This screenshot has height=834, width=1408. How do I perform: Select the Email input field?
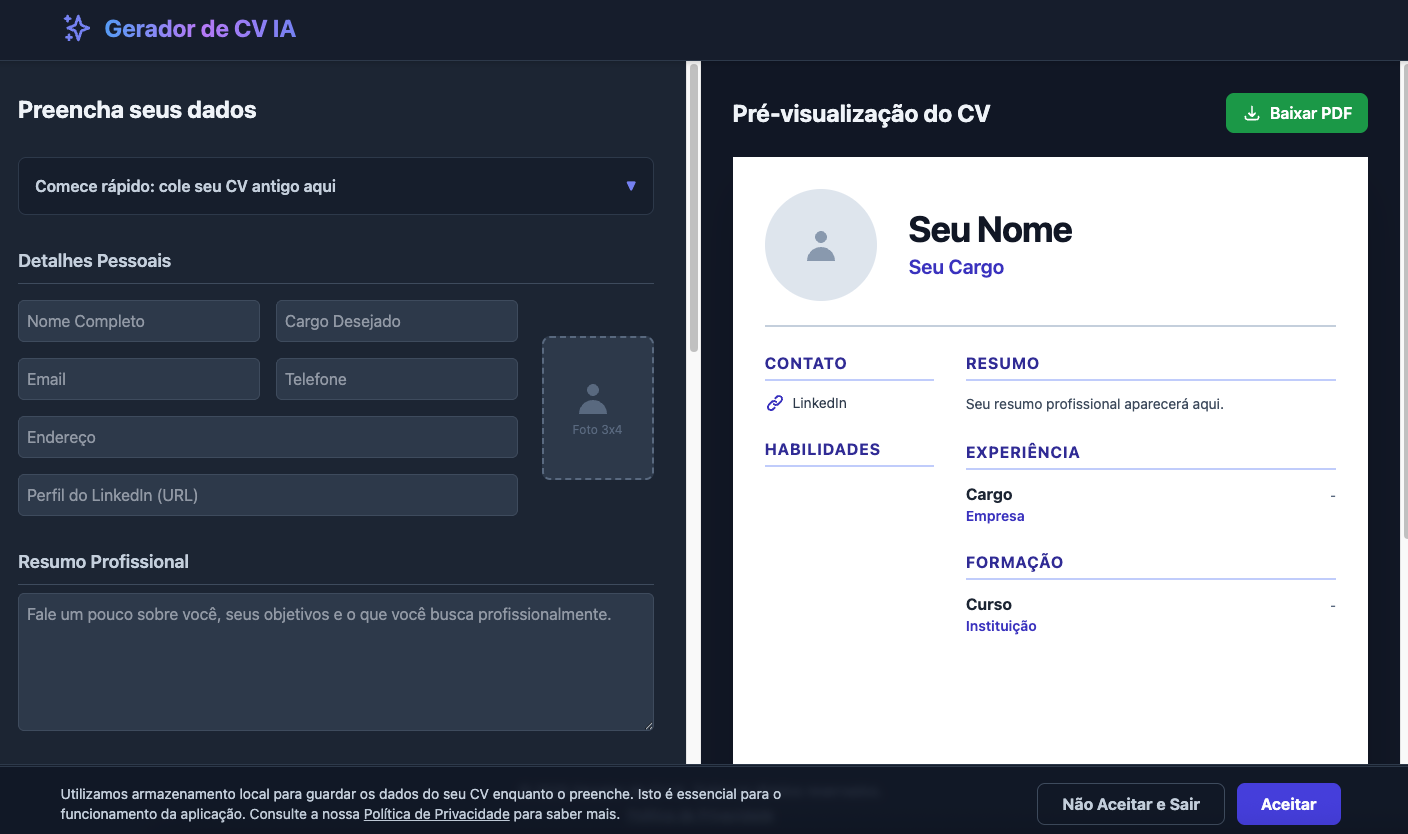139,379
